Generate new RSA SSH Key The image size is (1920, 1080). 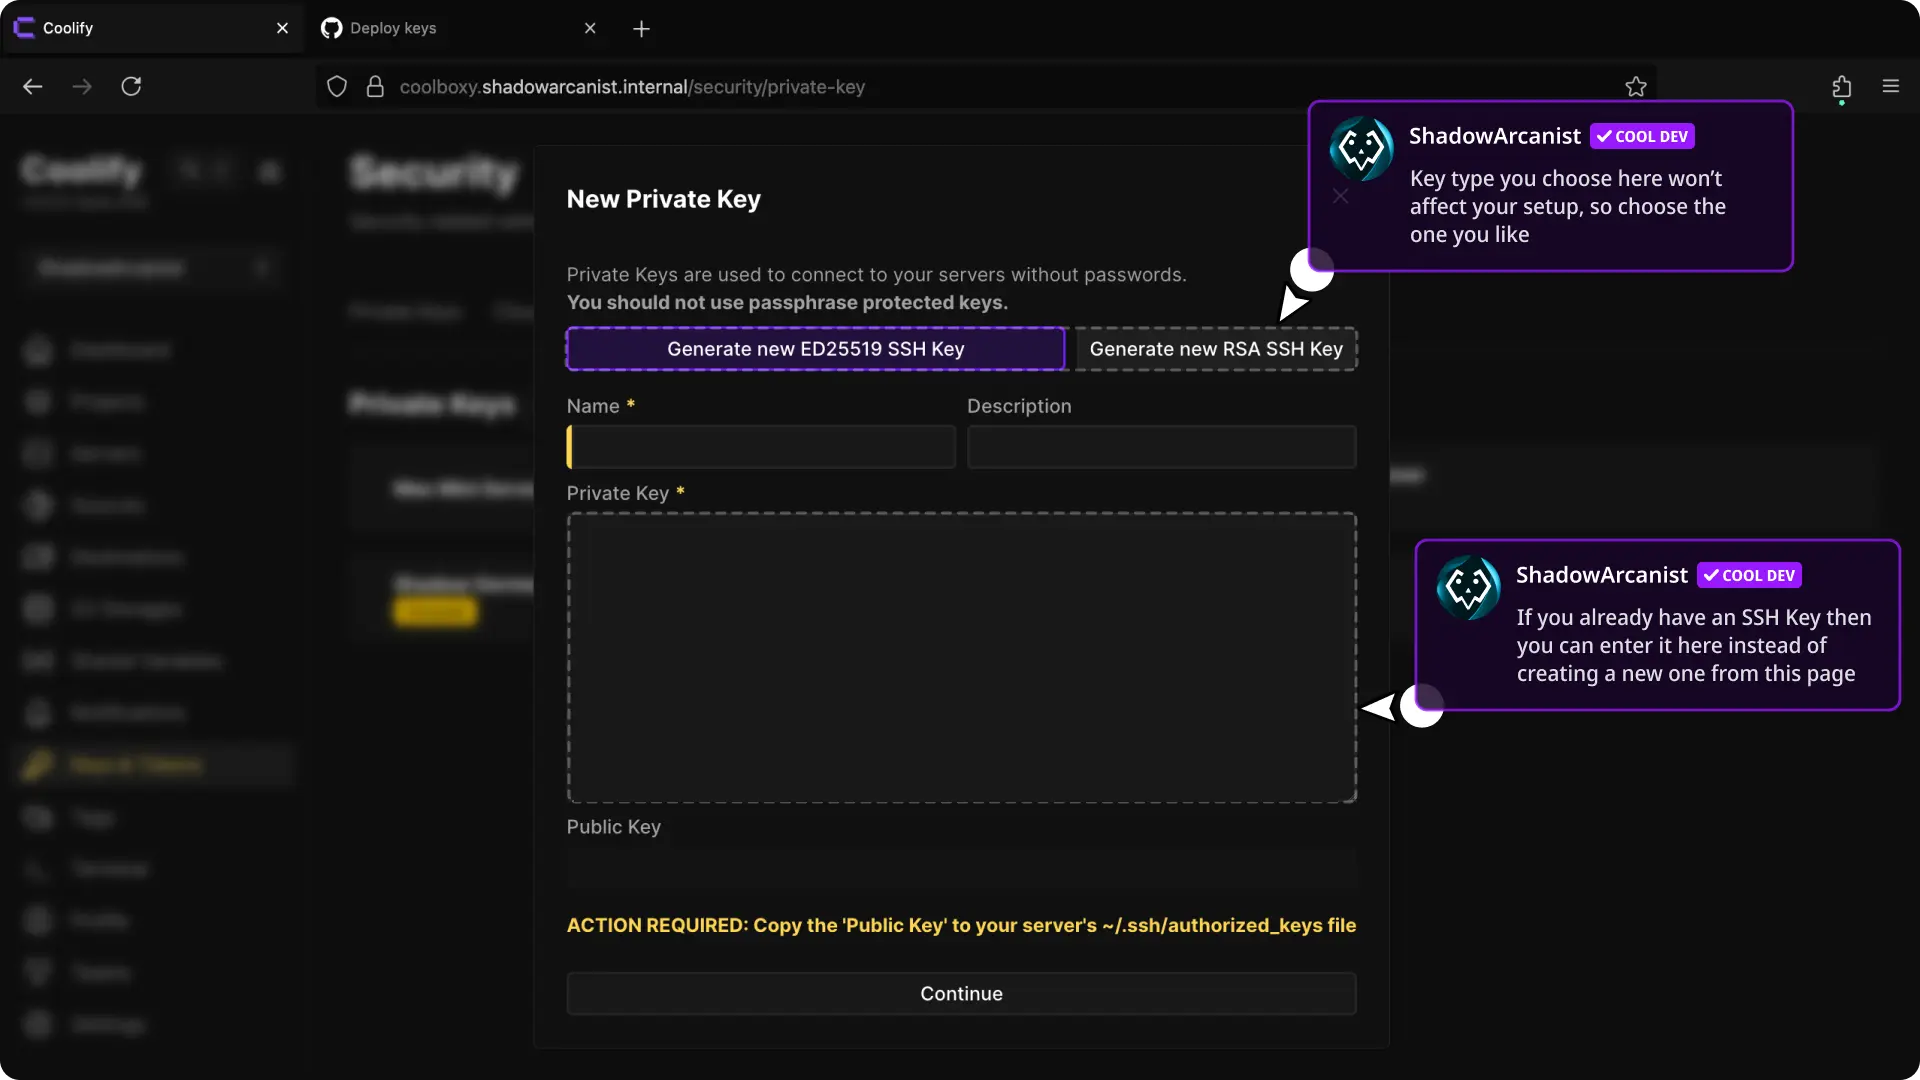point(1215,349)
